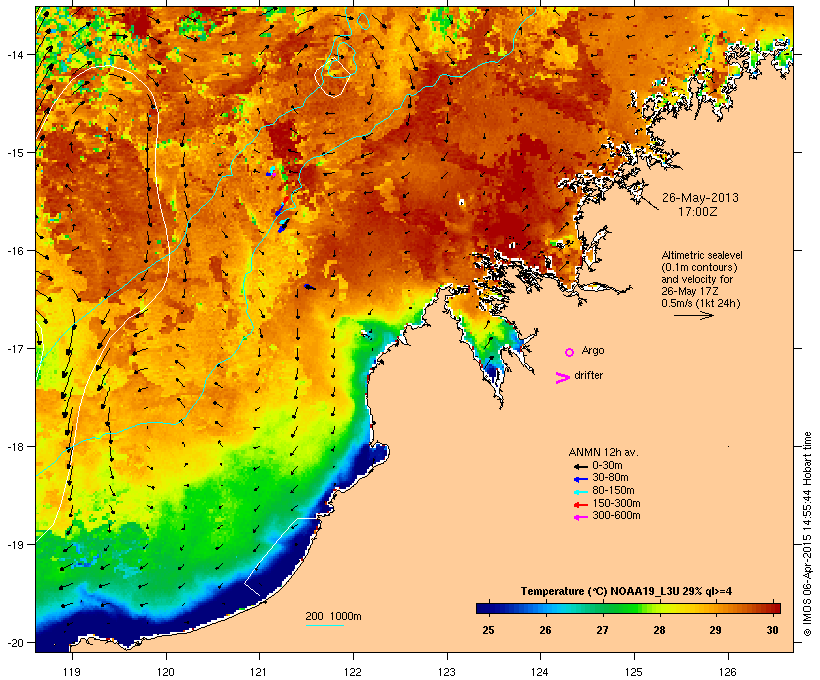Image resolution: width=820 pixels, height=680 pixels.
Task: Click the color bar tick label 29
Action: [x=715, y=630]
